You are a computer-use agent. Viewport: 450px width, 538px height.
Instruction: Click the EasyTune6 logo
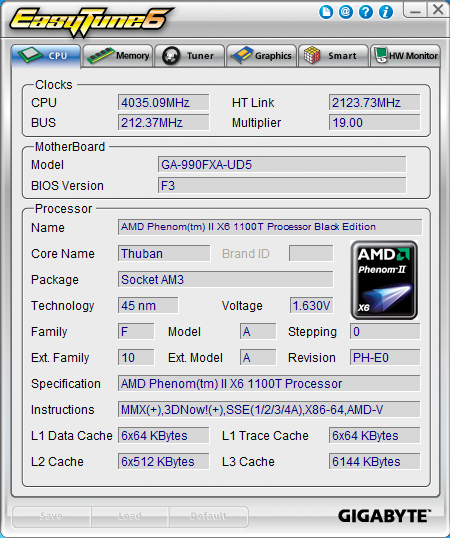(90, 21)
